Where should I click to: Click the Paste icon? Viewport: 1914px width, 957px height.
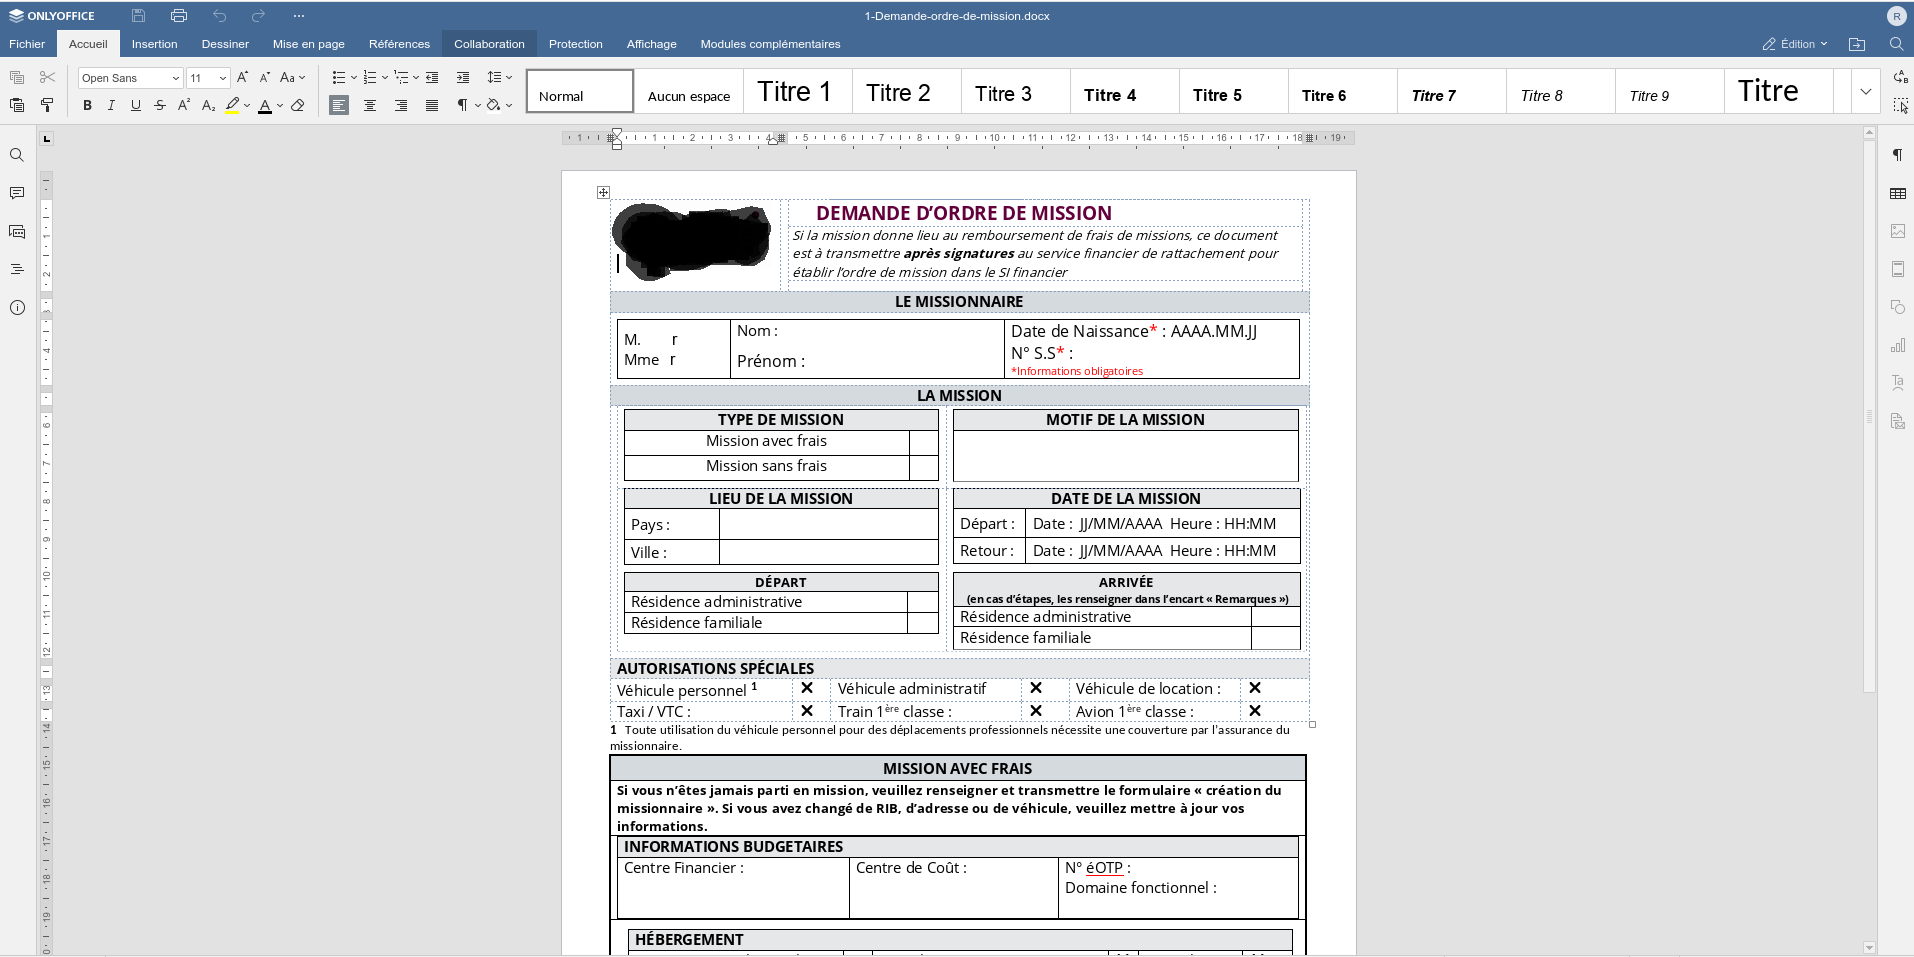pos(17,105)
